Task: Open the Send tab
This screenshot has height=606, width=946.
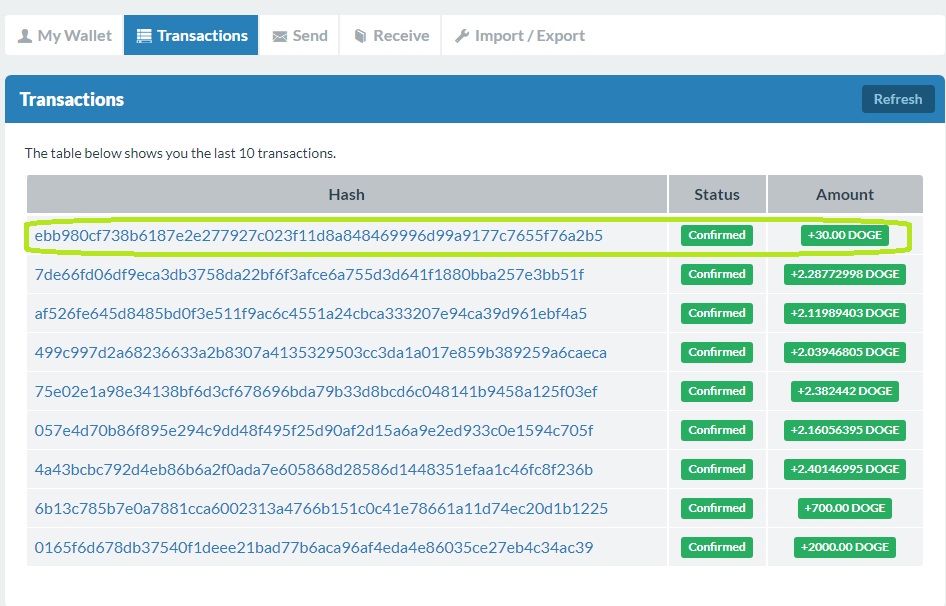Action: (299, 36)
